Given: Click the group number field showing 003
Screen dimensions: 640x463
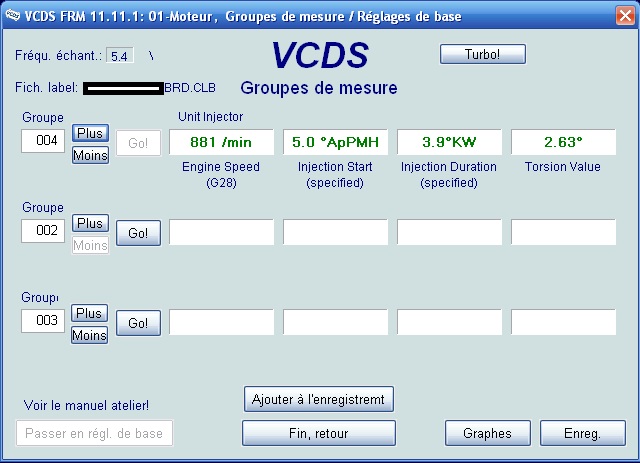Looking at the screenshot, I should click(43, 321).
